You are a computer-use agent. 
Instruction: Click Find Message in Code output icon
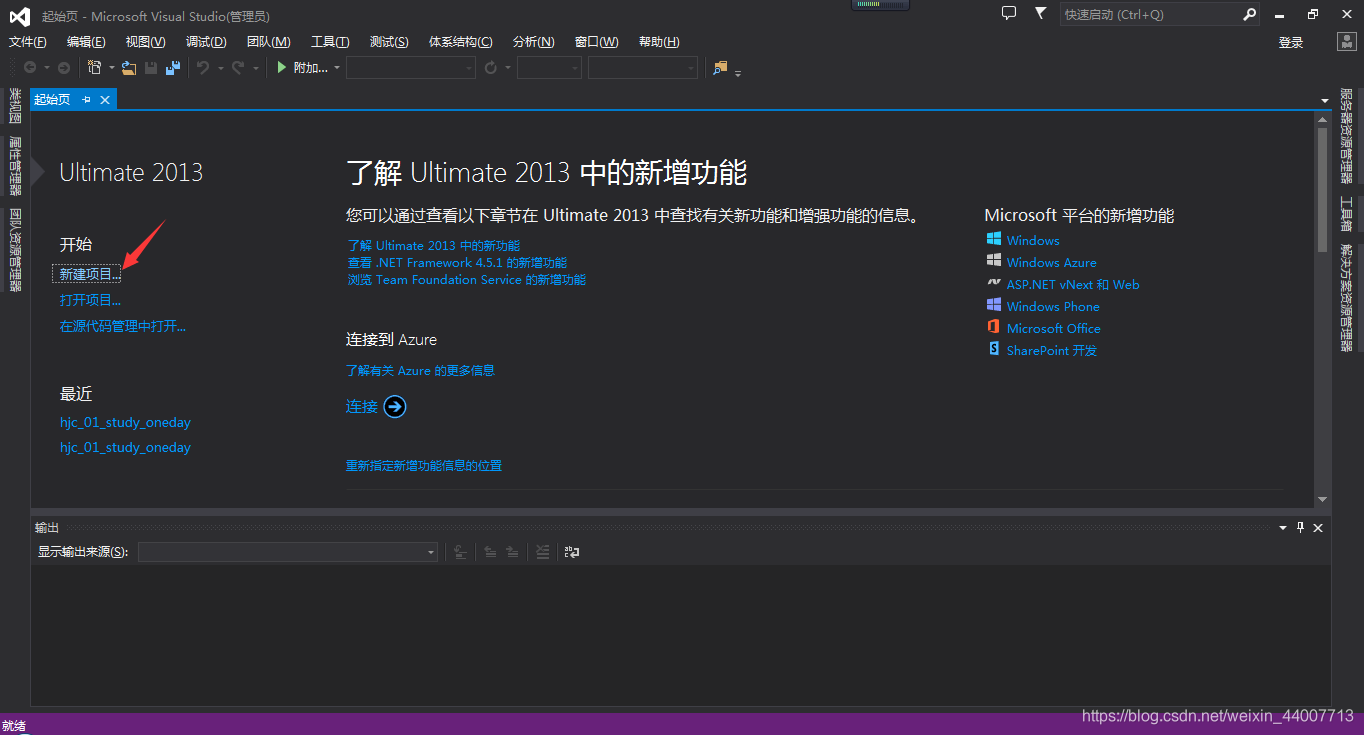tap(460, 552)
